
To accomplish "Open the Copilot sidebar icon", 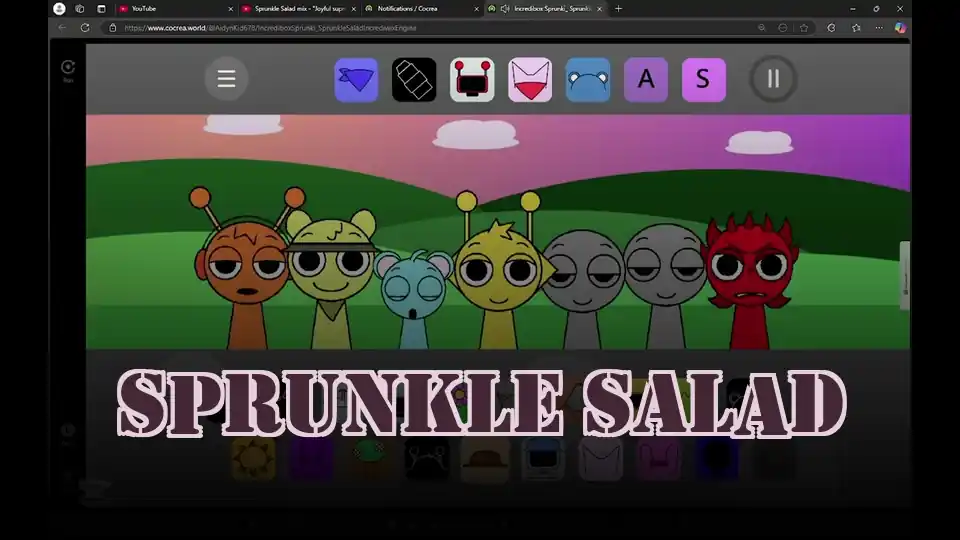I will click(900, 28).
